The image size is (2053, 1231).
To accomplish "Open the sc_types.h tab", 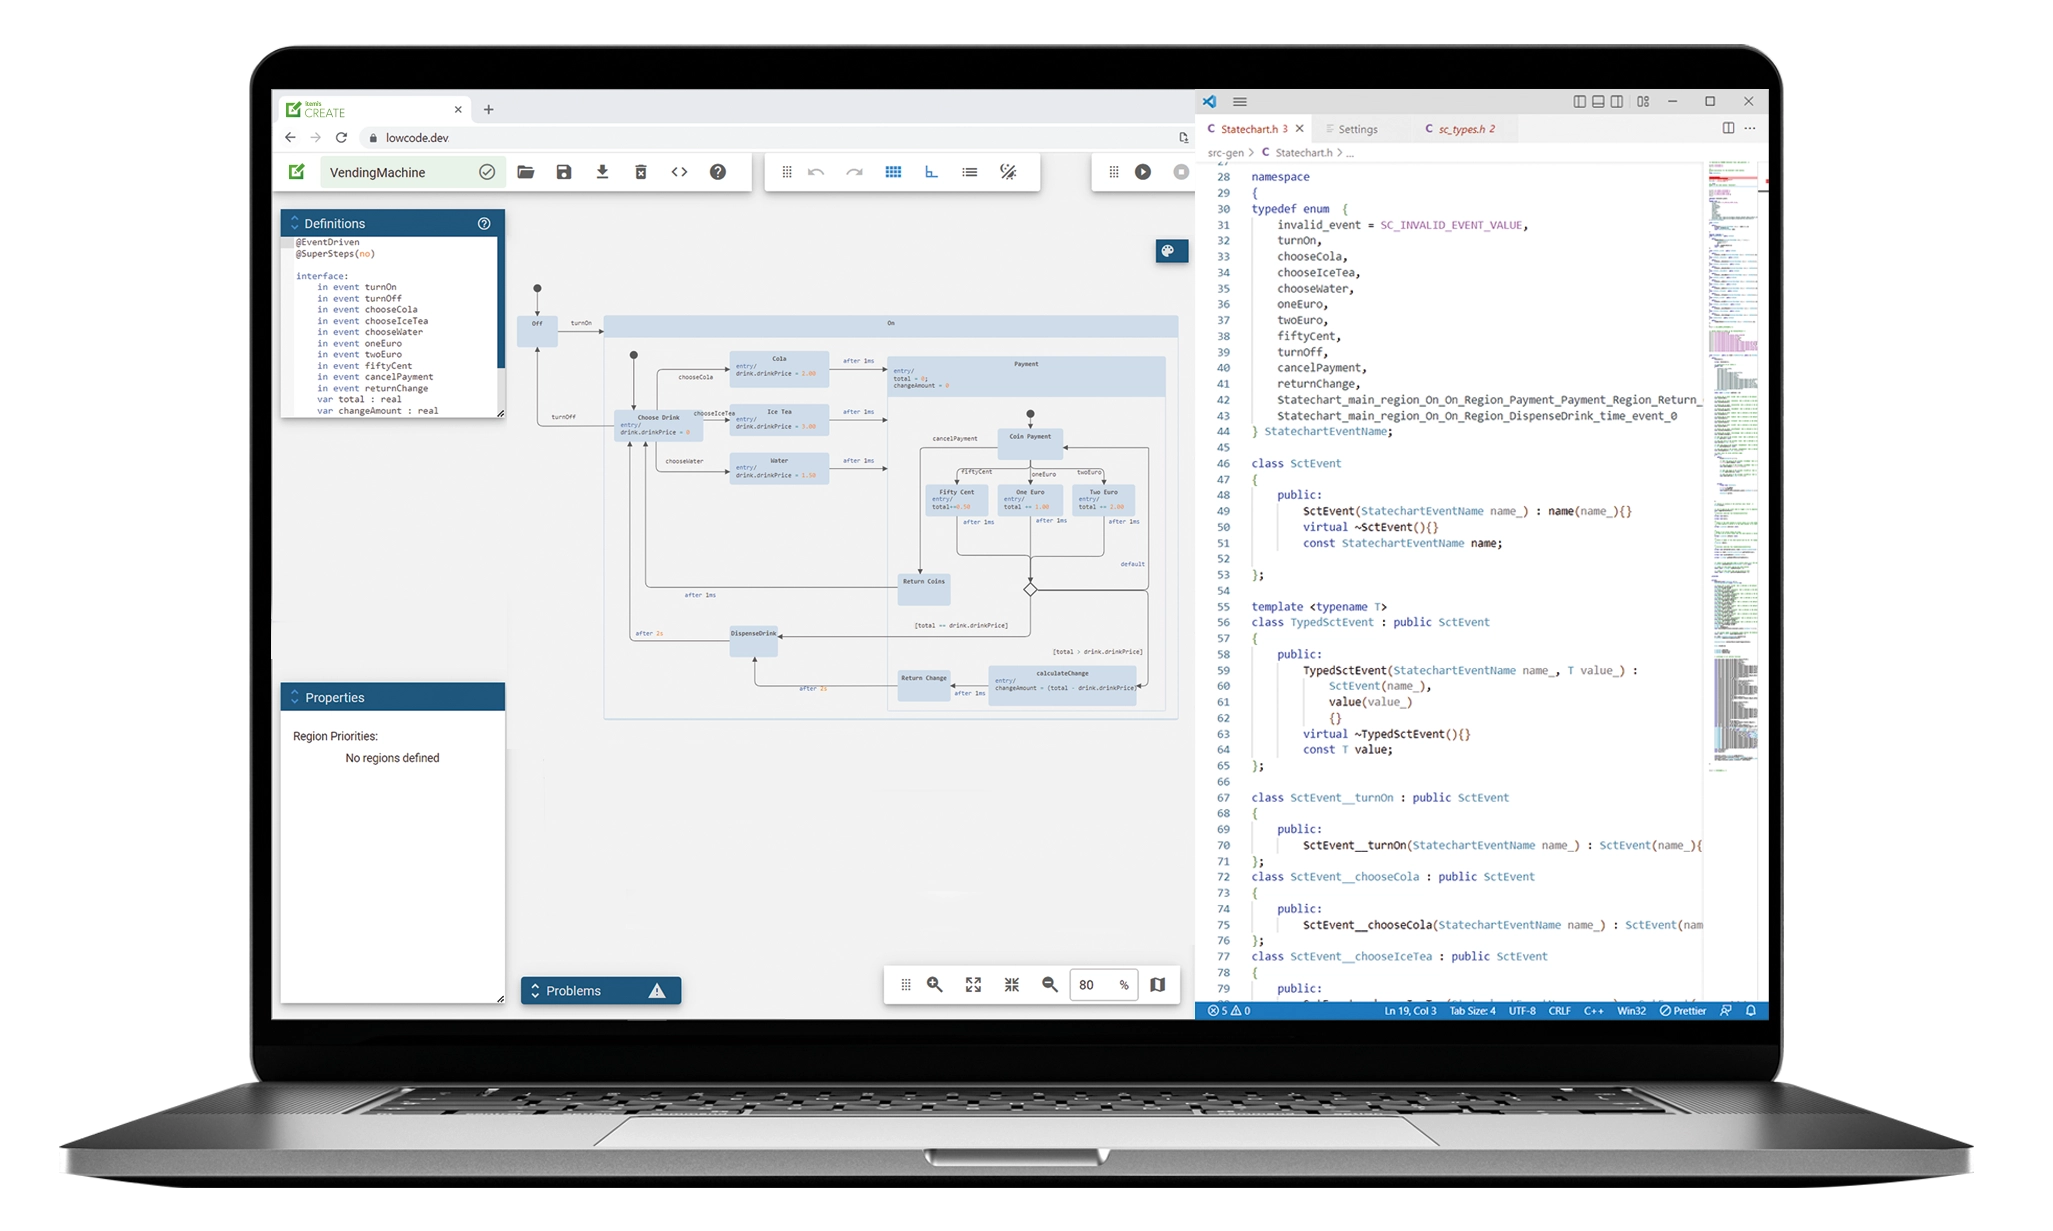I will [1465, 129].
